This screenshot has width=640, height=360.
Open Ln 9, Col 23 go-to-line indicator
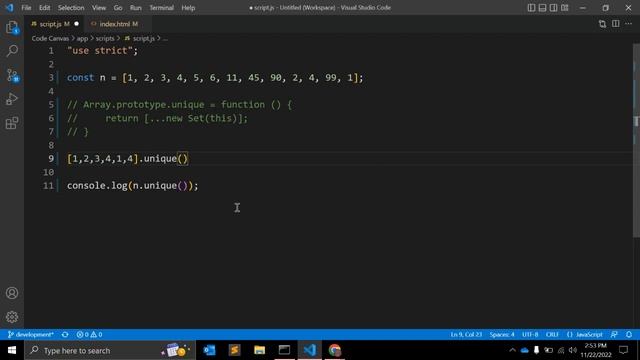(x=466, y=335)
